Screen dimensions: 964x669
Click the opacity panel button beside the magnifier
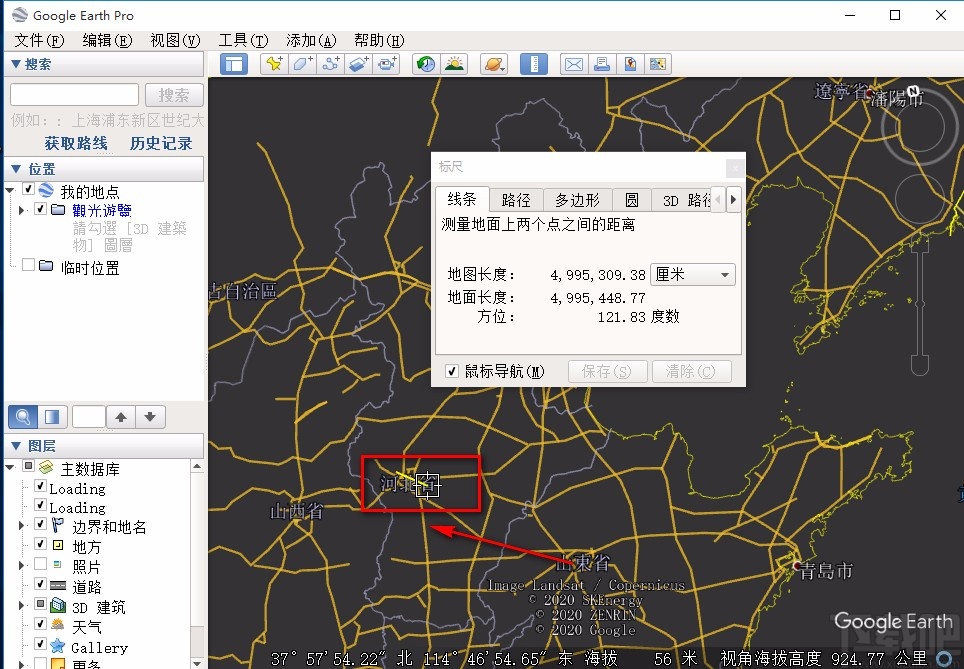52,417
